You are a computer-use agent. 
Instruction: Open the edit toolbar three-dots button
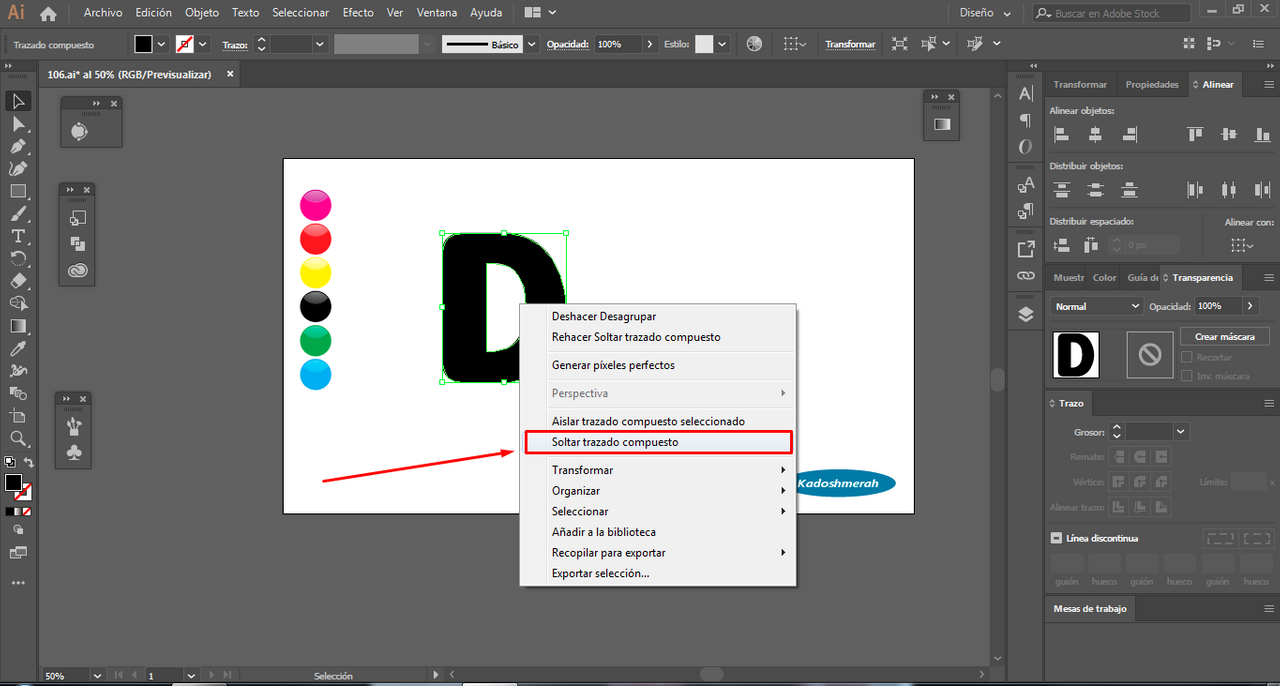pos(18,583)
